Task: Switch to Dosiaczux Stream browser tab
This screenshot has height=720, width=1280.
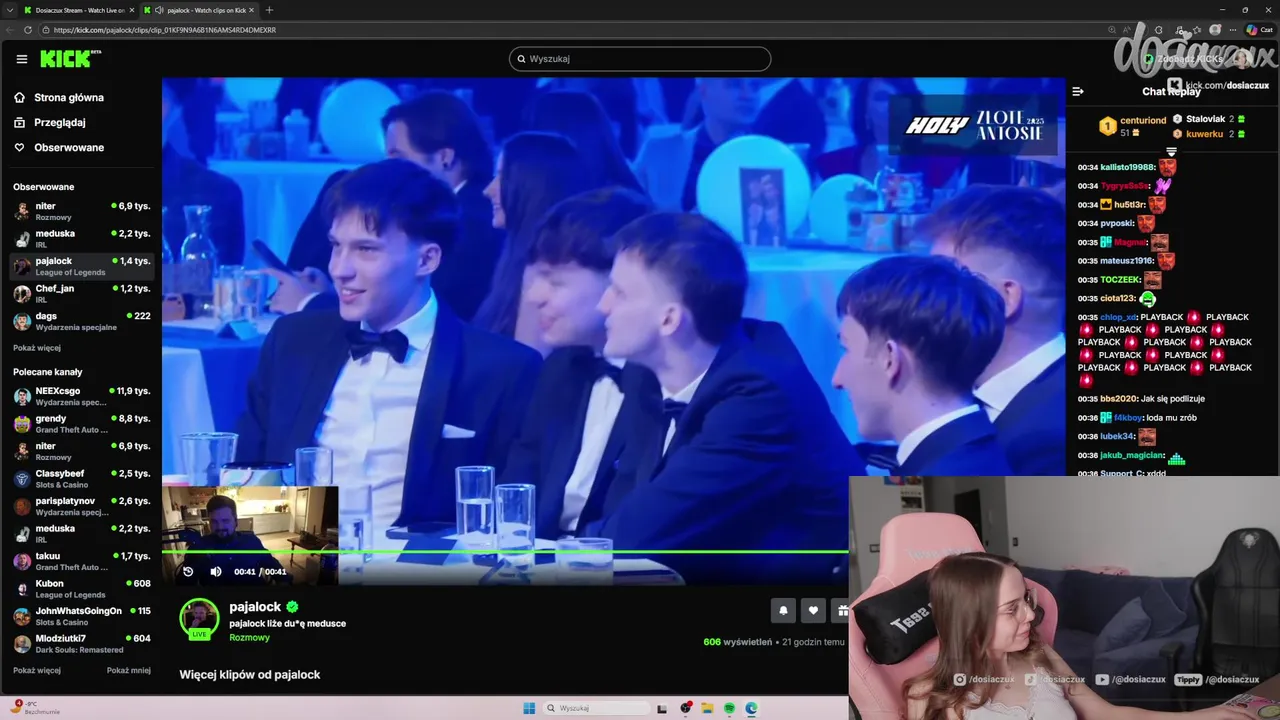Action: (x=79, y=10)
